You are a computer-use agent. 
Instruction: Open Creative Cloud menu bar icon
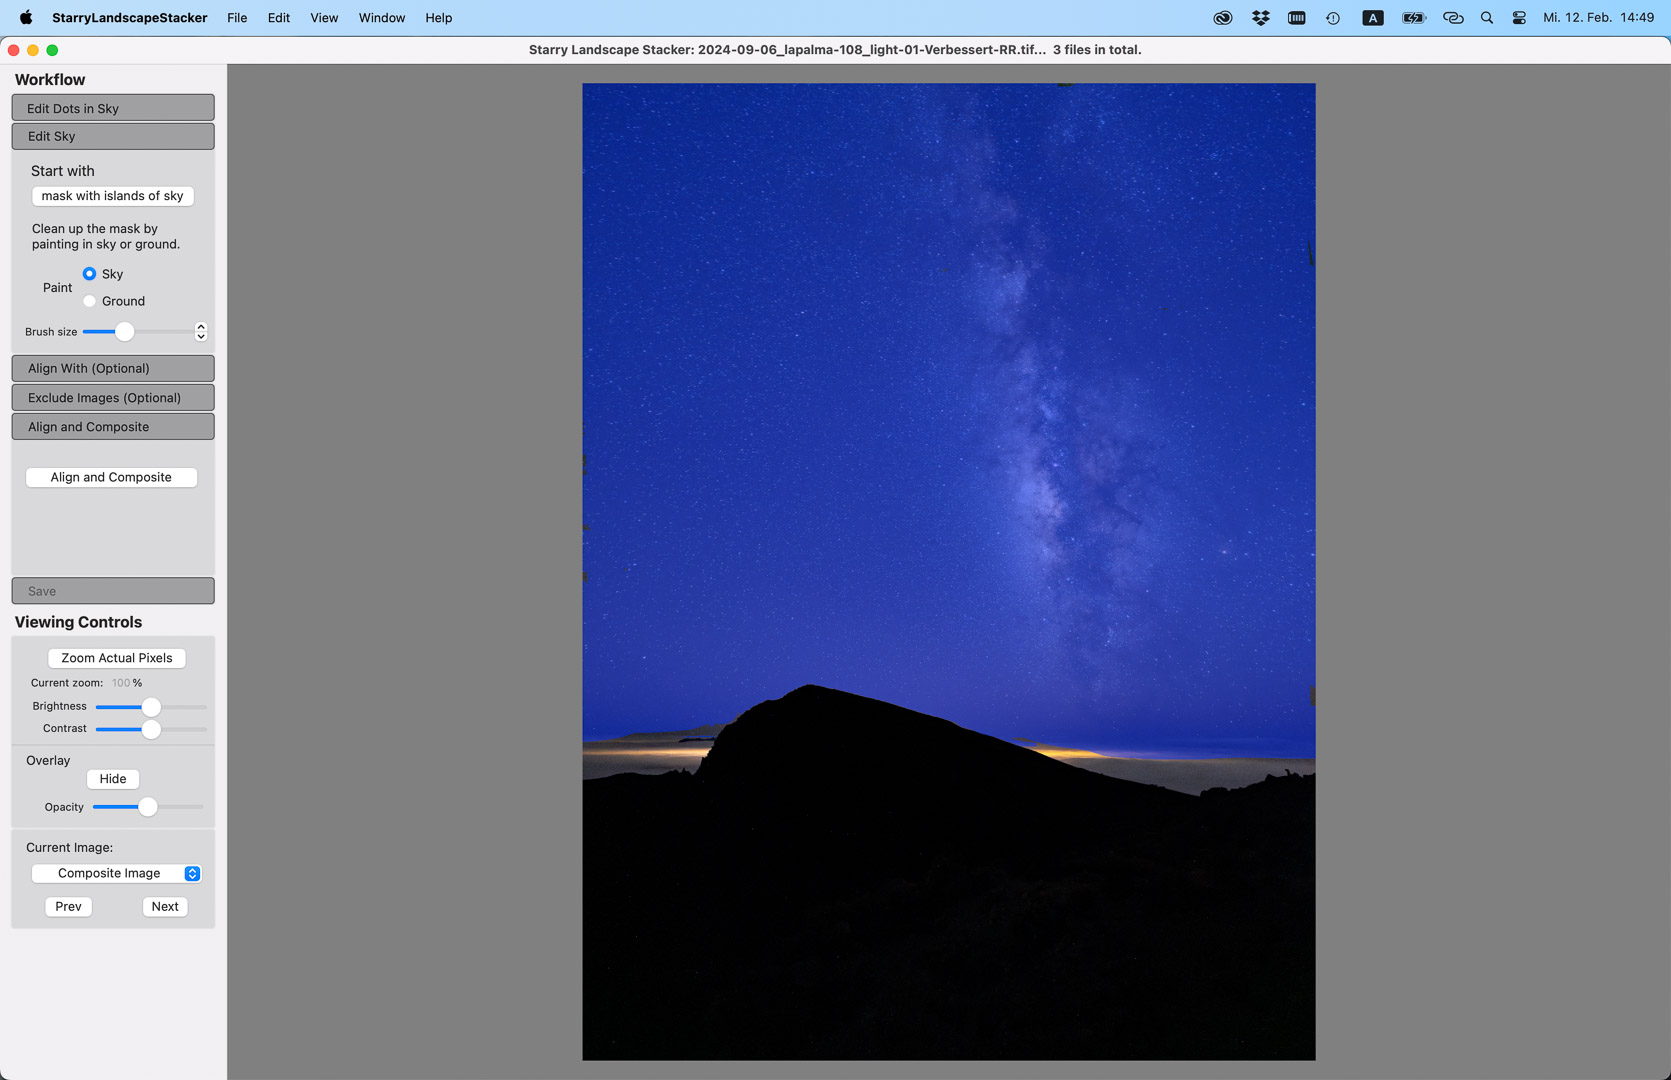click(1222, 18)
